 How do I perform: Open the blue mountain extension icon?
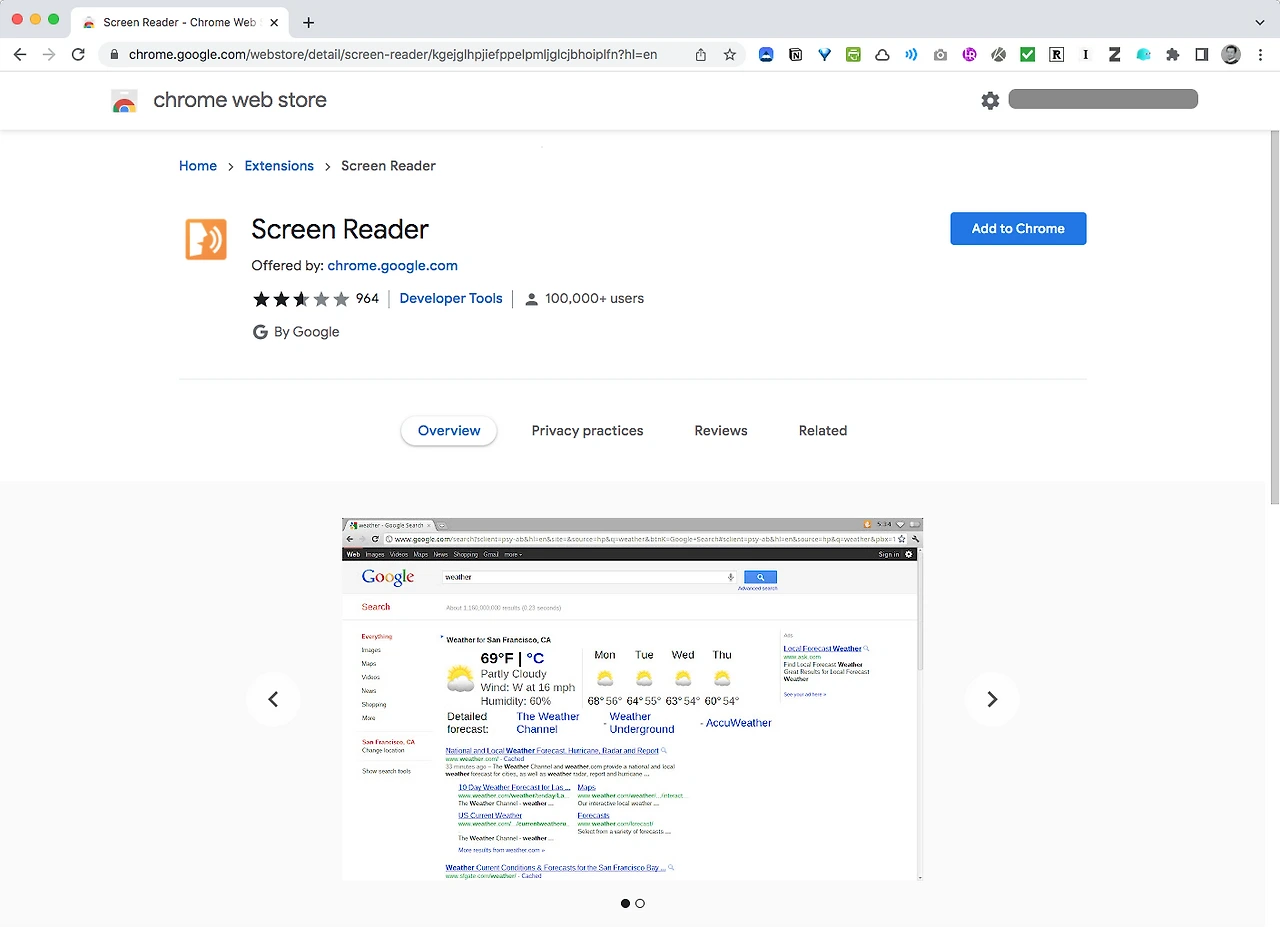766,55
